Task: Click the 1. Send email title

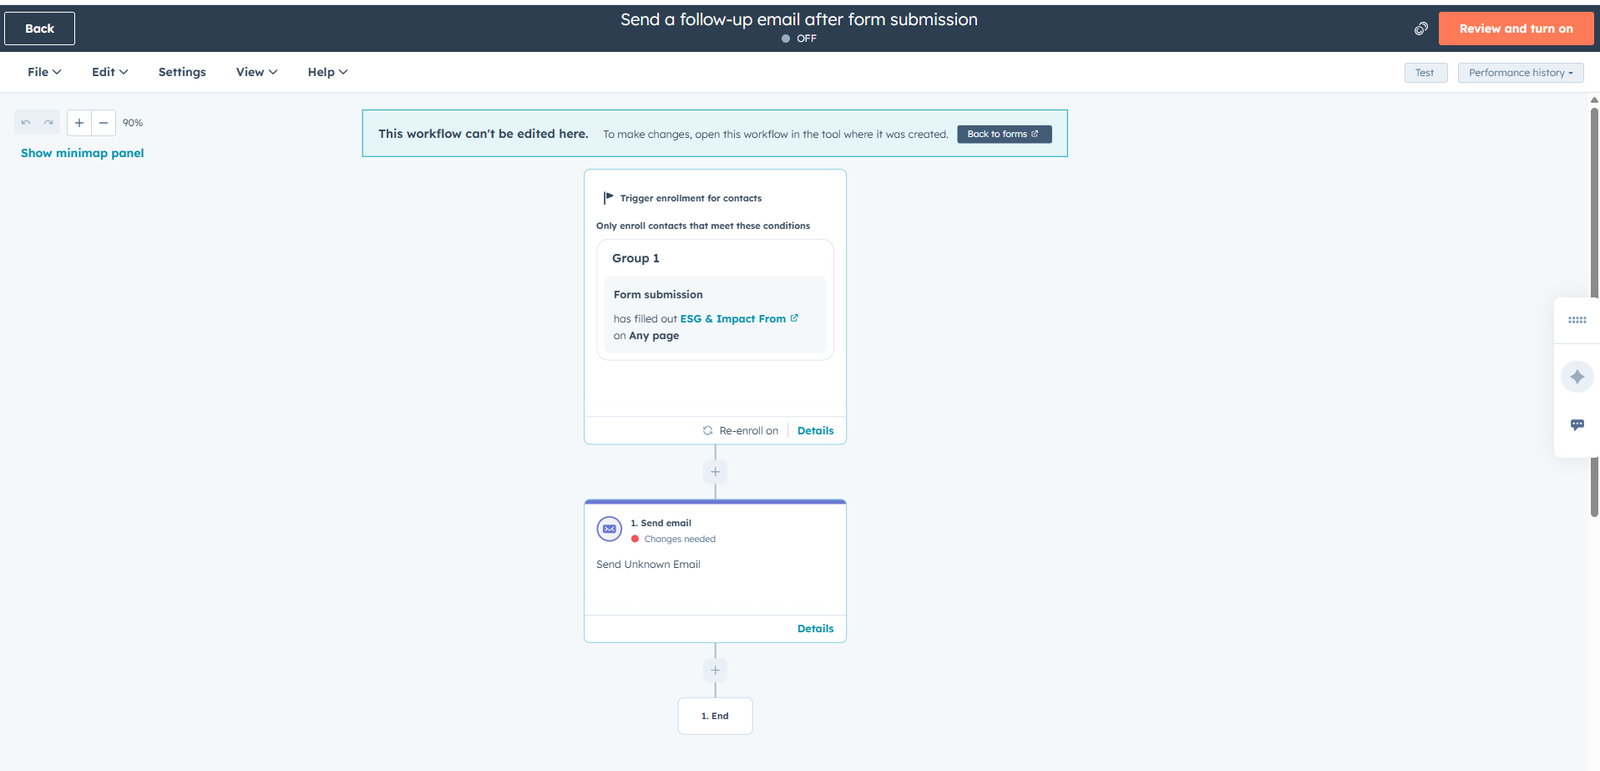Action: click(x=661, y=523)
